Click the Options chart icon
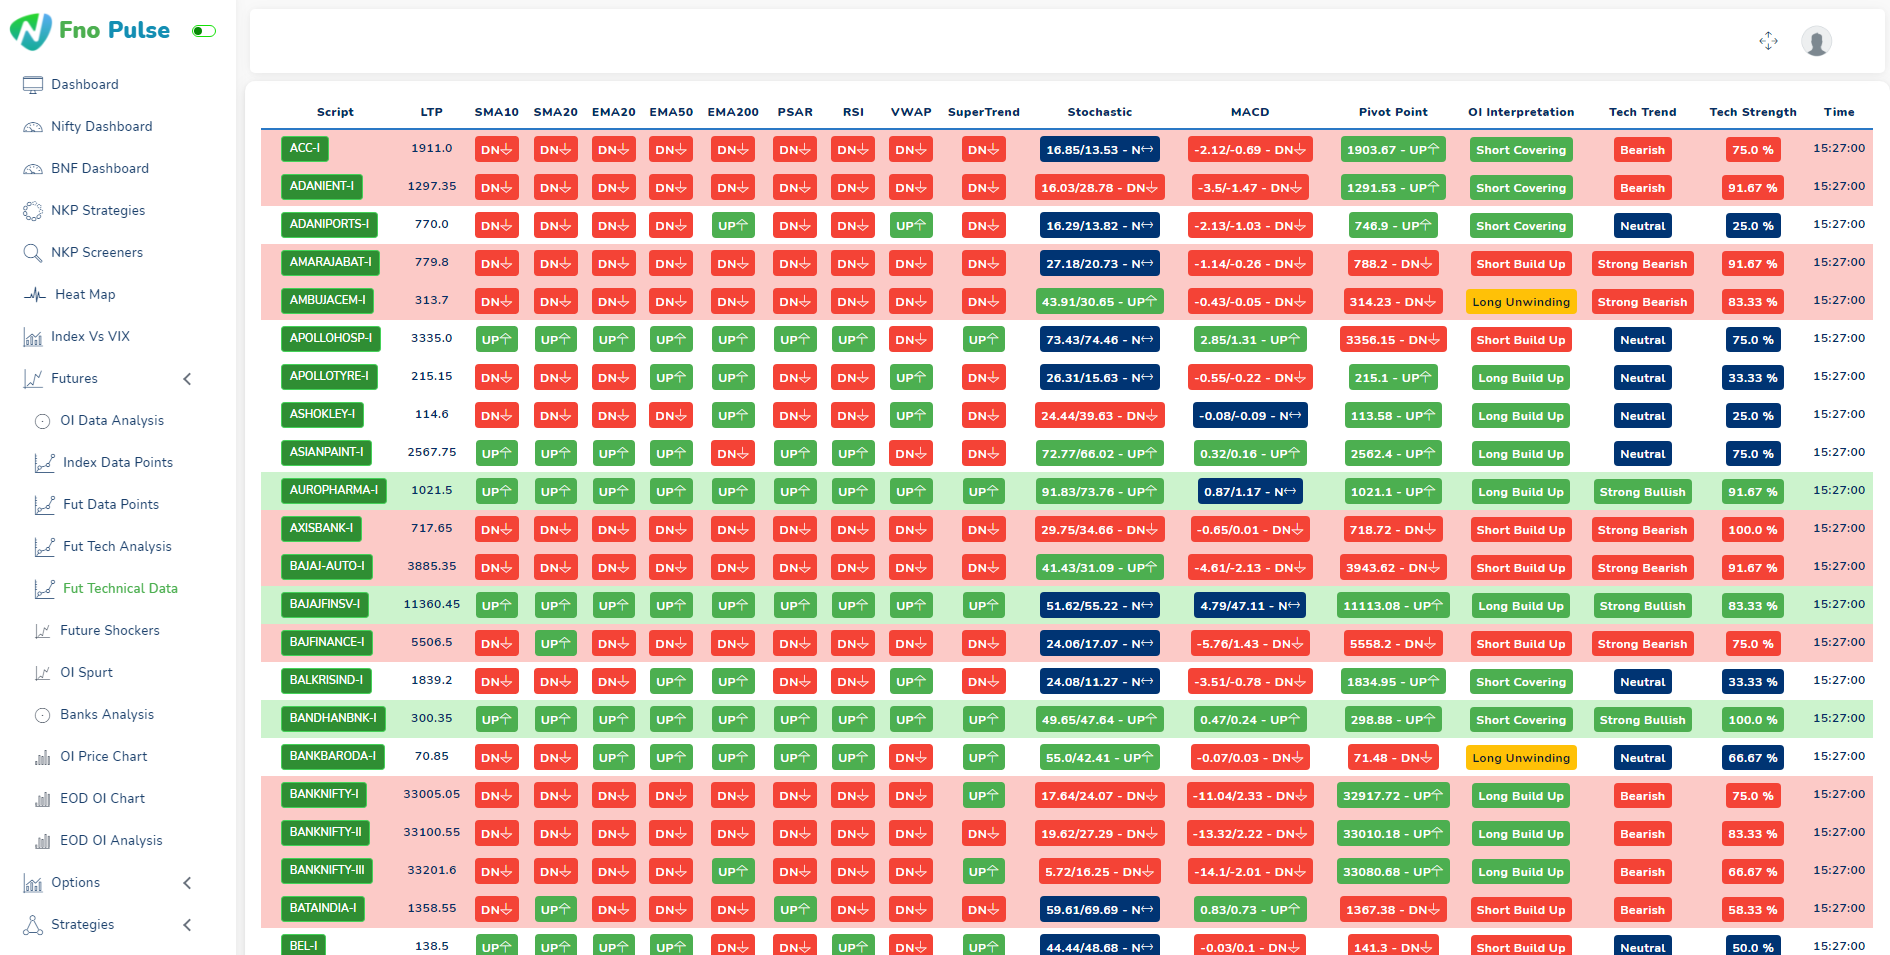This screenshot has height=955, width=1890. 33,883
